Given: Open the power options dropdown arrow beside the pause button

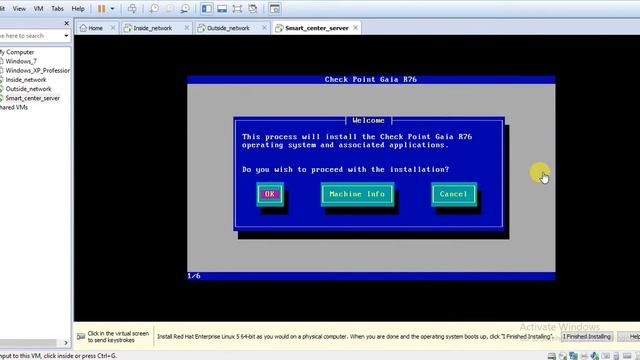Looking at the screenshot, I should 112,9.
